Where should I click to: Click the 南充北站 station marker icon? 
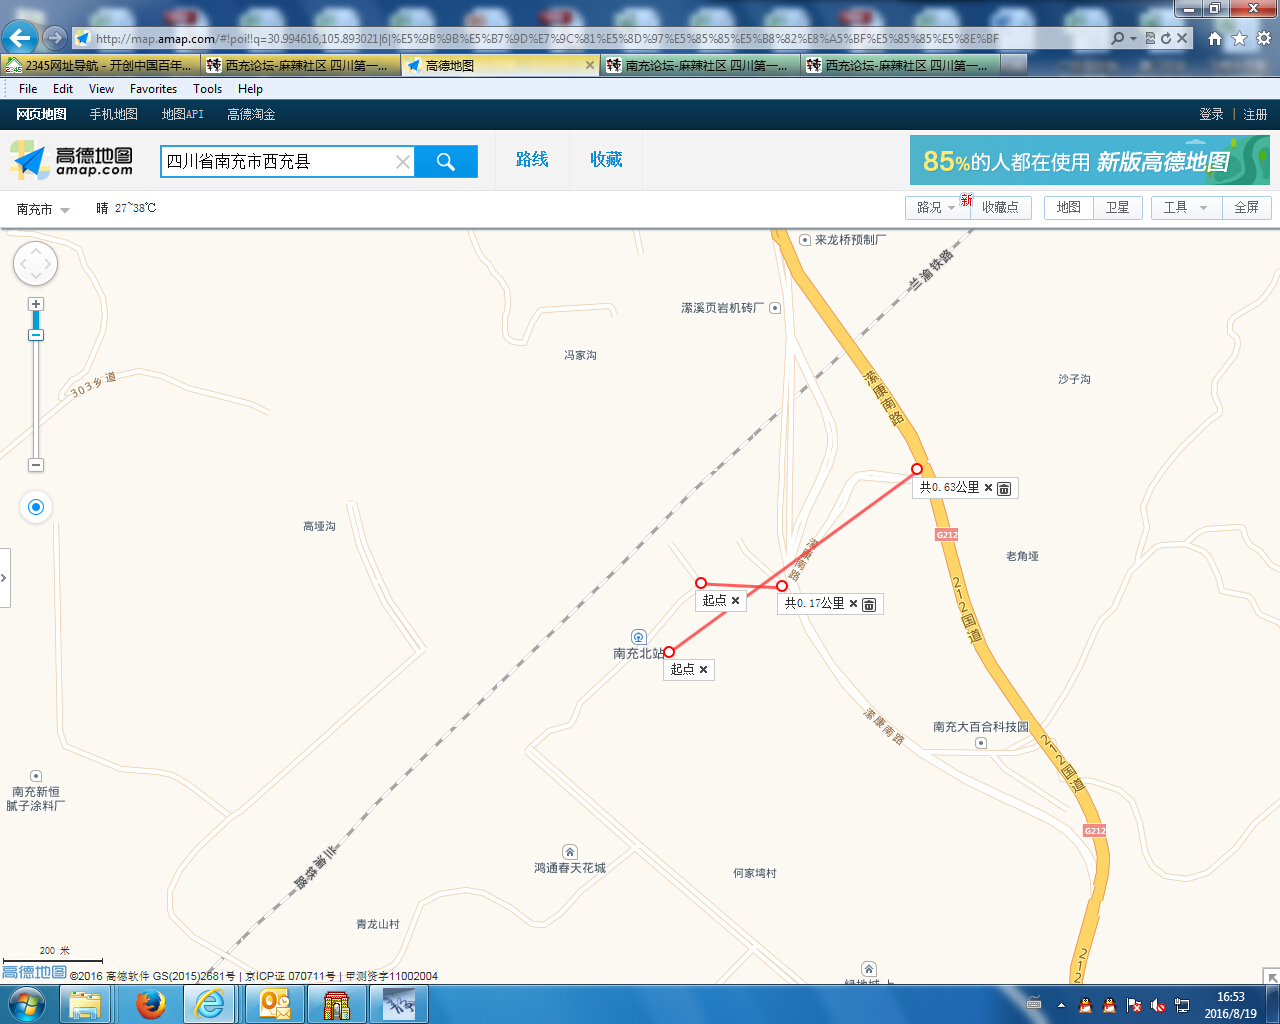tap(638, 637)
